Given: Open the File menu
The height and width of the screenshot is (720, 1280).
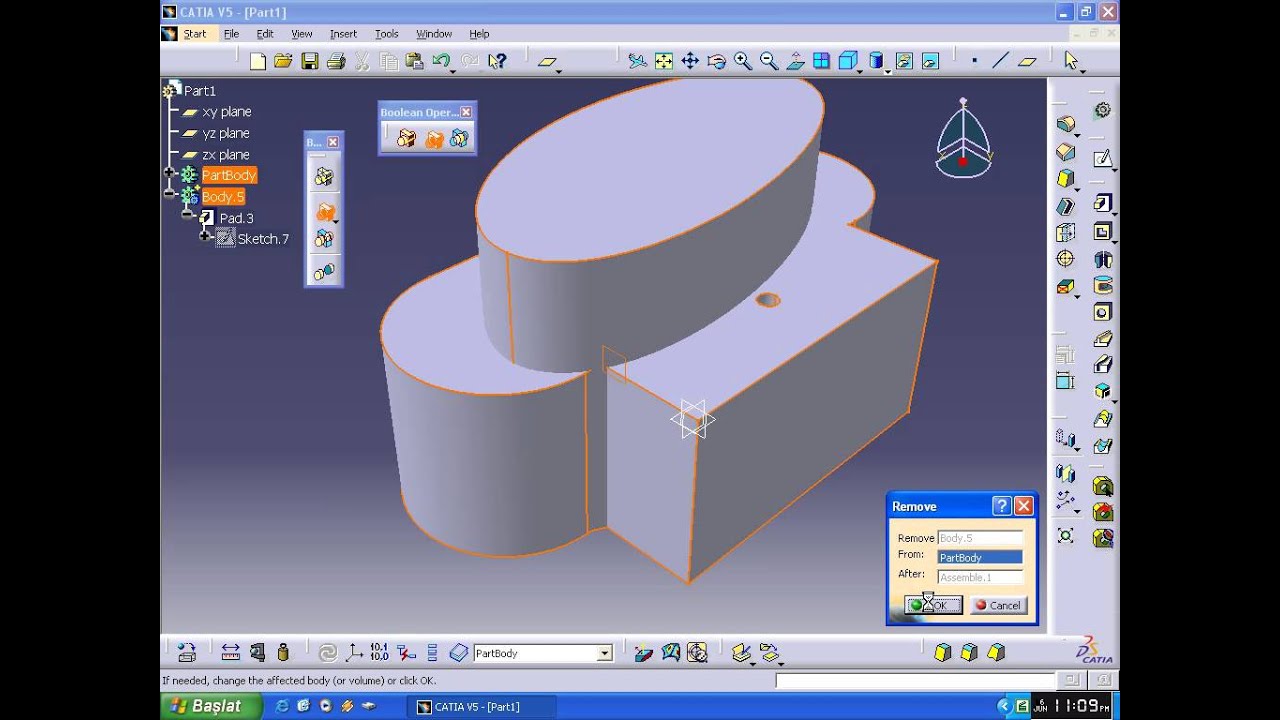Looking at the screenshot, I should coord(231,34).
